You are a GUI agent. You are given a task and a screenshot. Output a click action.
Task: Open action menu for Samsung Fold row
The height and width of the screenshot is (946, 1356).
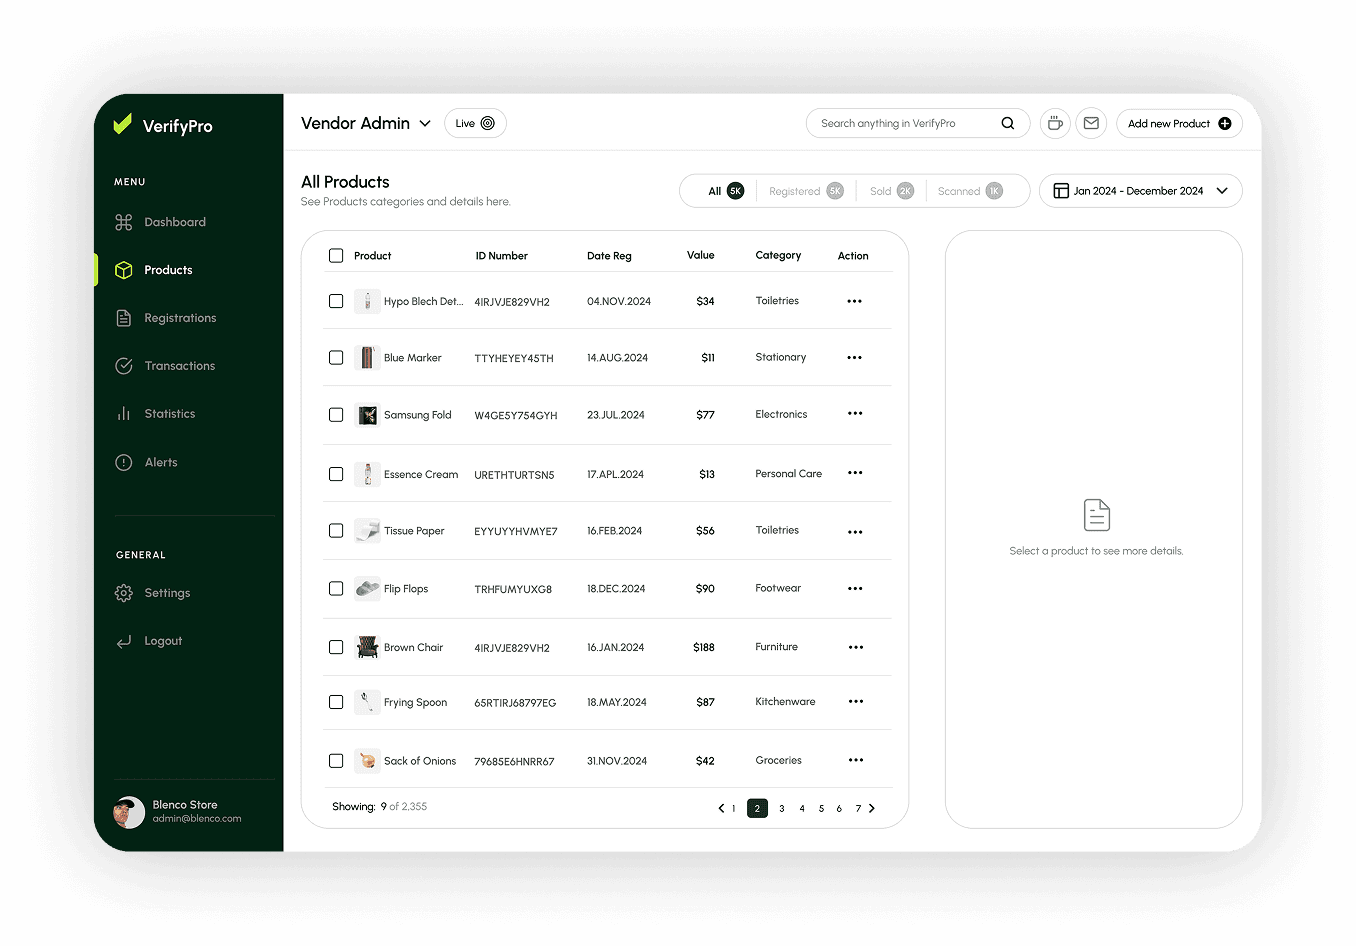coord(855,414)
